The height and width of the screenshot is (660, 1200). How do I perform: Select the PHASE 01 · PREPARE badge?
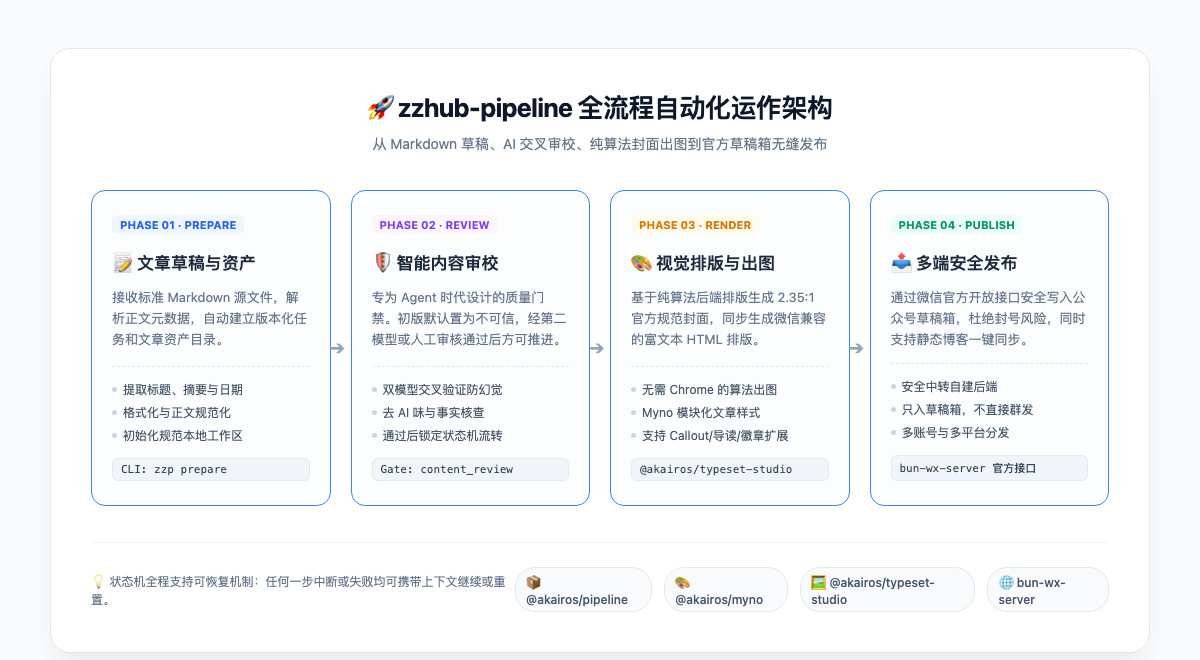click(x=178, y=225)
